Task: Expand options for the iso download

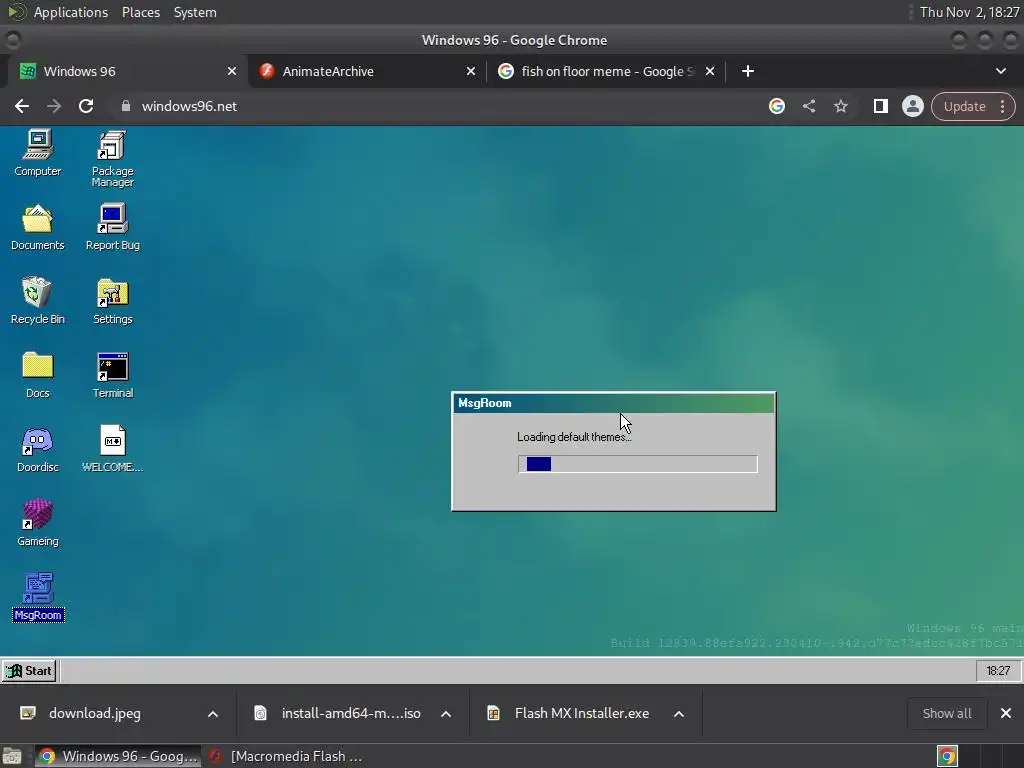Action: tap(445, 714)
